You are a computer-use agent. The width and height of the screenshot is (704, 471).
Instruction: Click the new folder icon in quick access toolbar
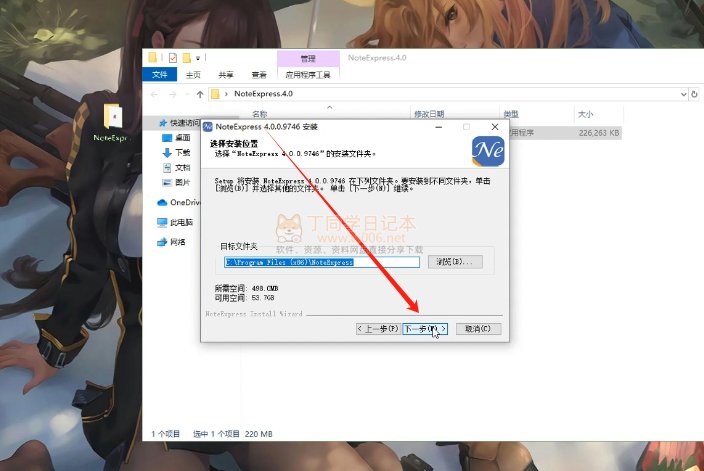(x=186, y=58)
